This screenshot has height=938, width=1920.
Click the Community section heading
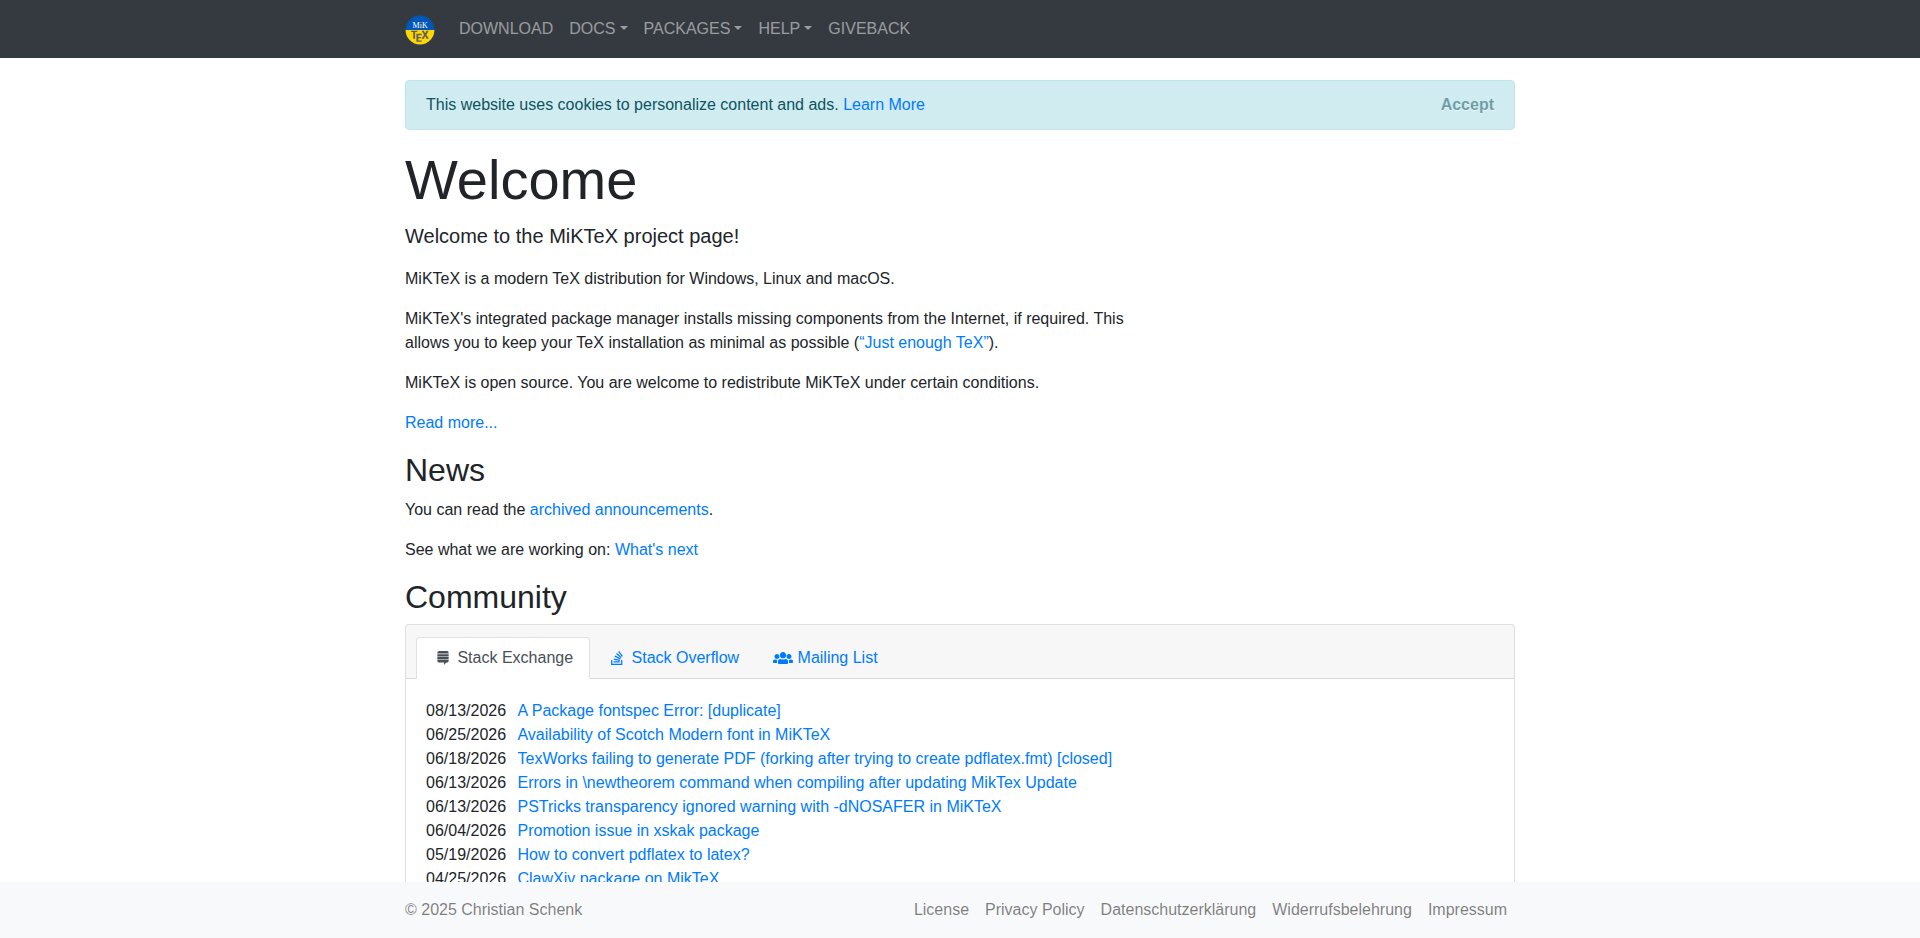[486, 597]
